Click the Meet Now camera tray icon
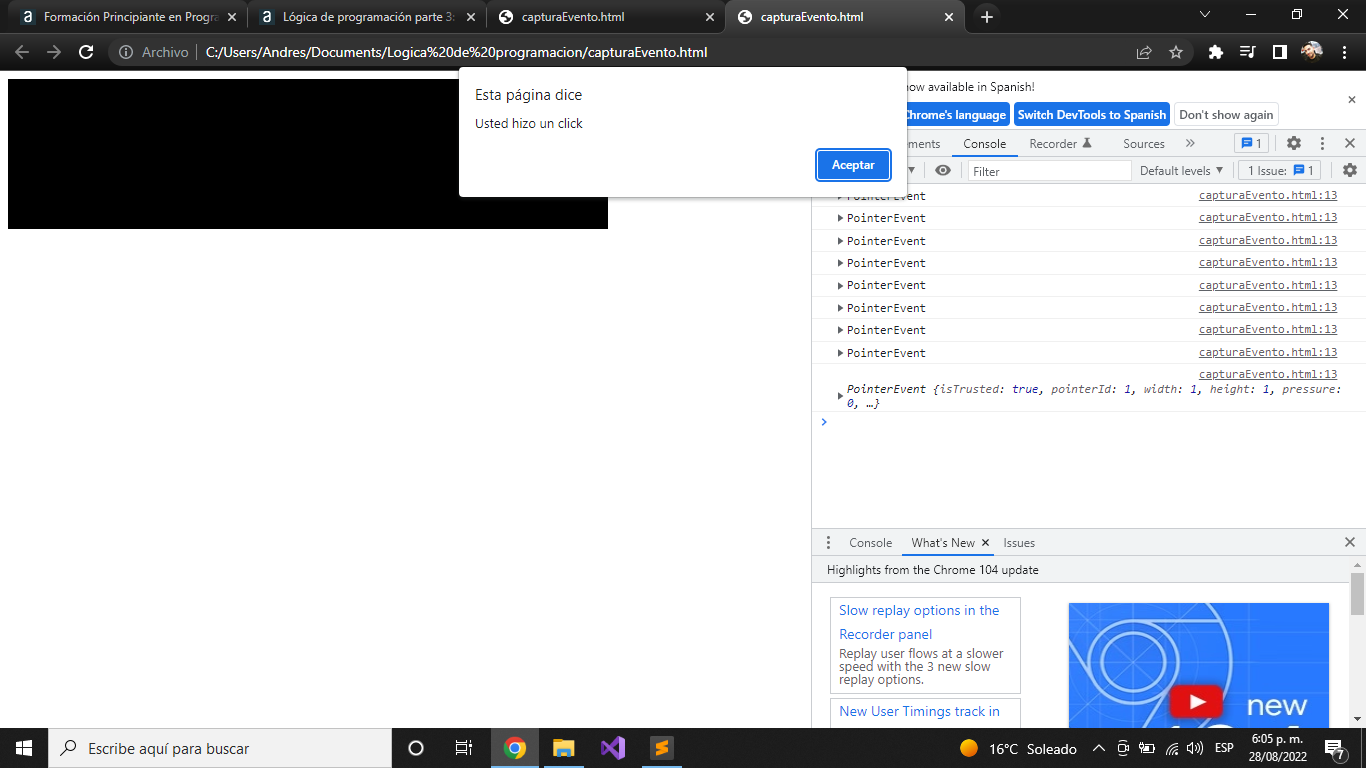Image resolution: width=1366 pixels, height=768 pixels. [1123, 748]
